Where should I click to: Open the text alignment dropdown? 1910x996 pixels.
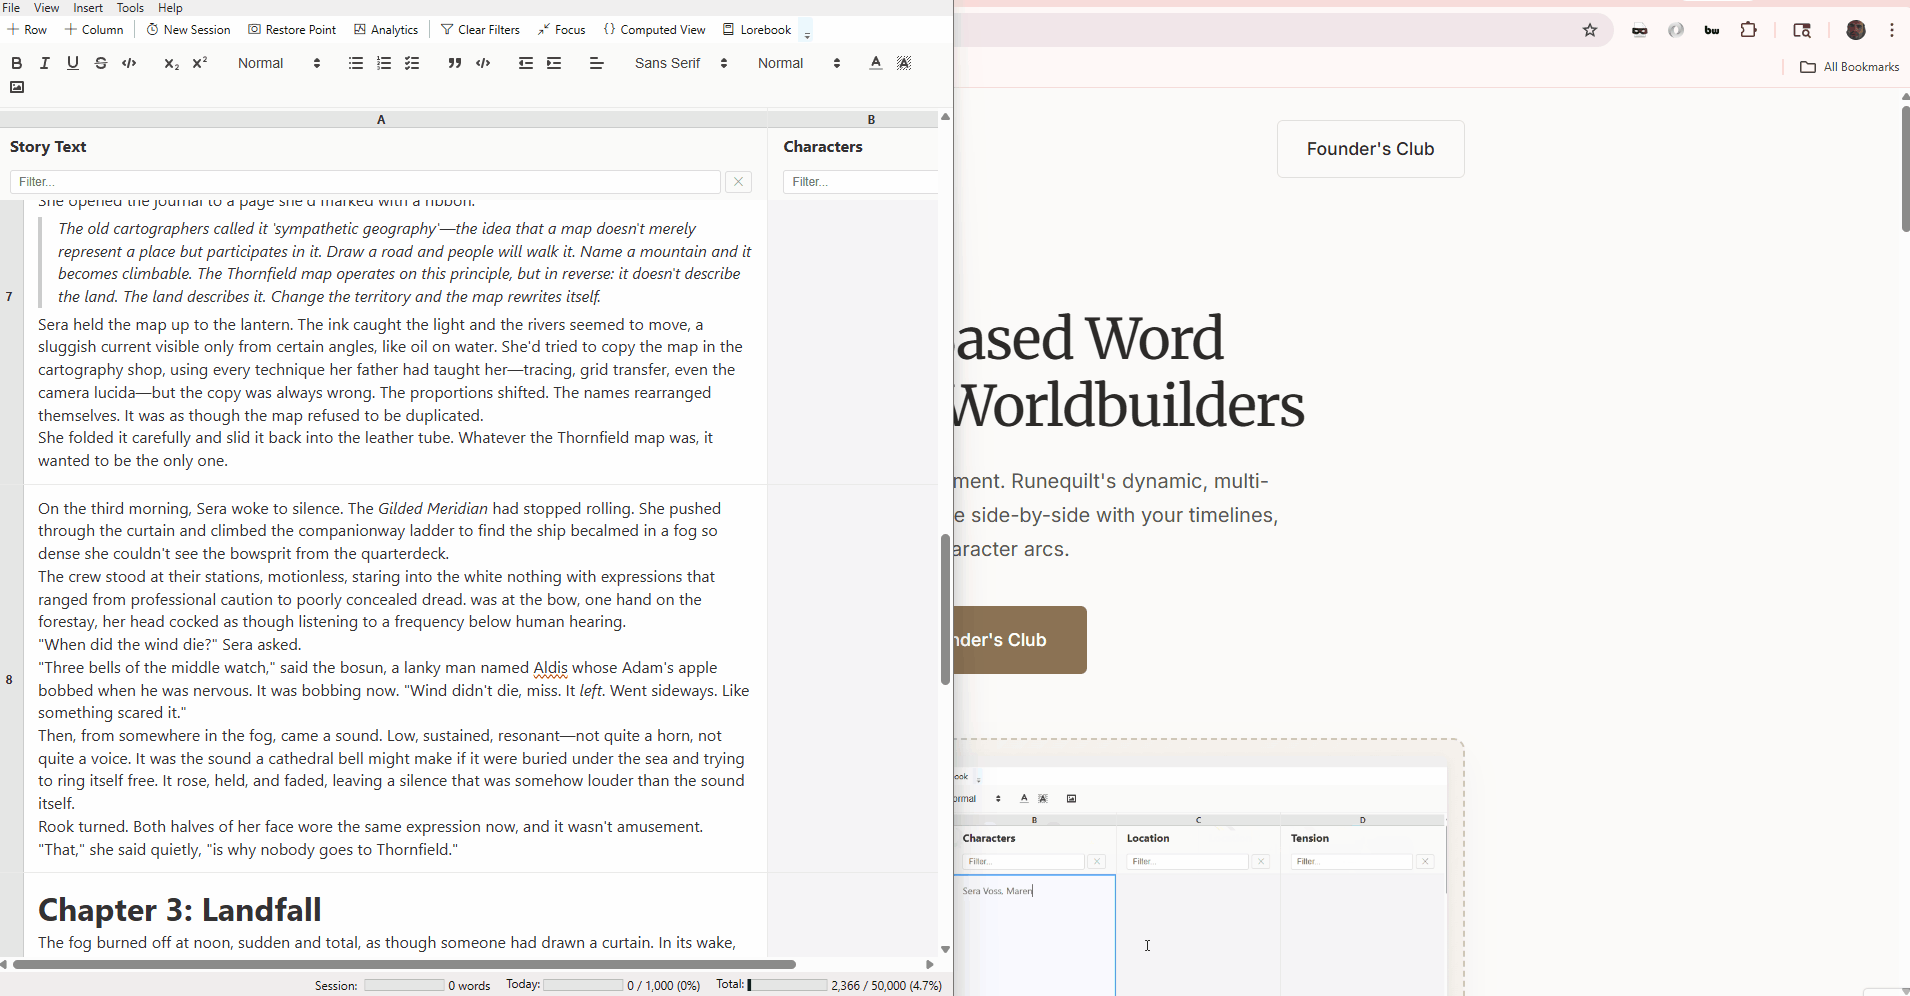coord(597,63)
